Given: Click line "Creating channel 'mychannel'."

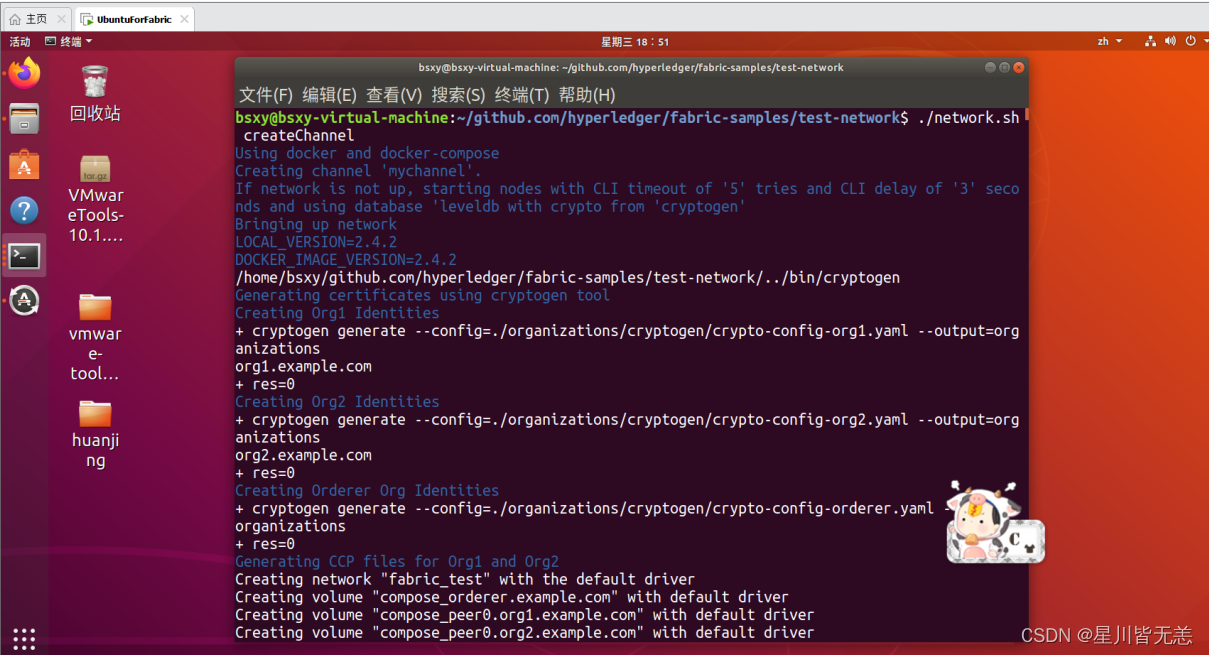Looking at the screenshot, I should pyautogui.click(x=359, y=171).
